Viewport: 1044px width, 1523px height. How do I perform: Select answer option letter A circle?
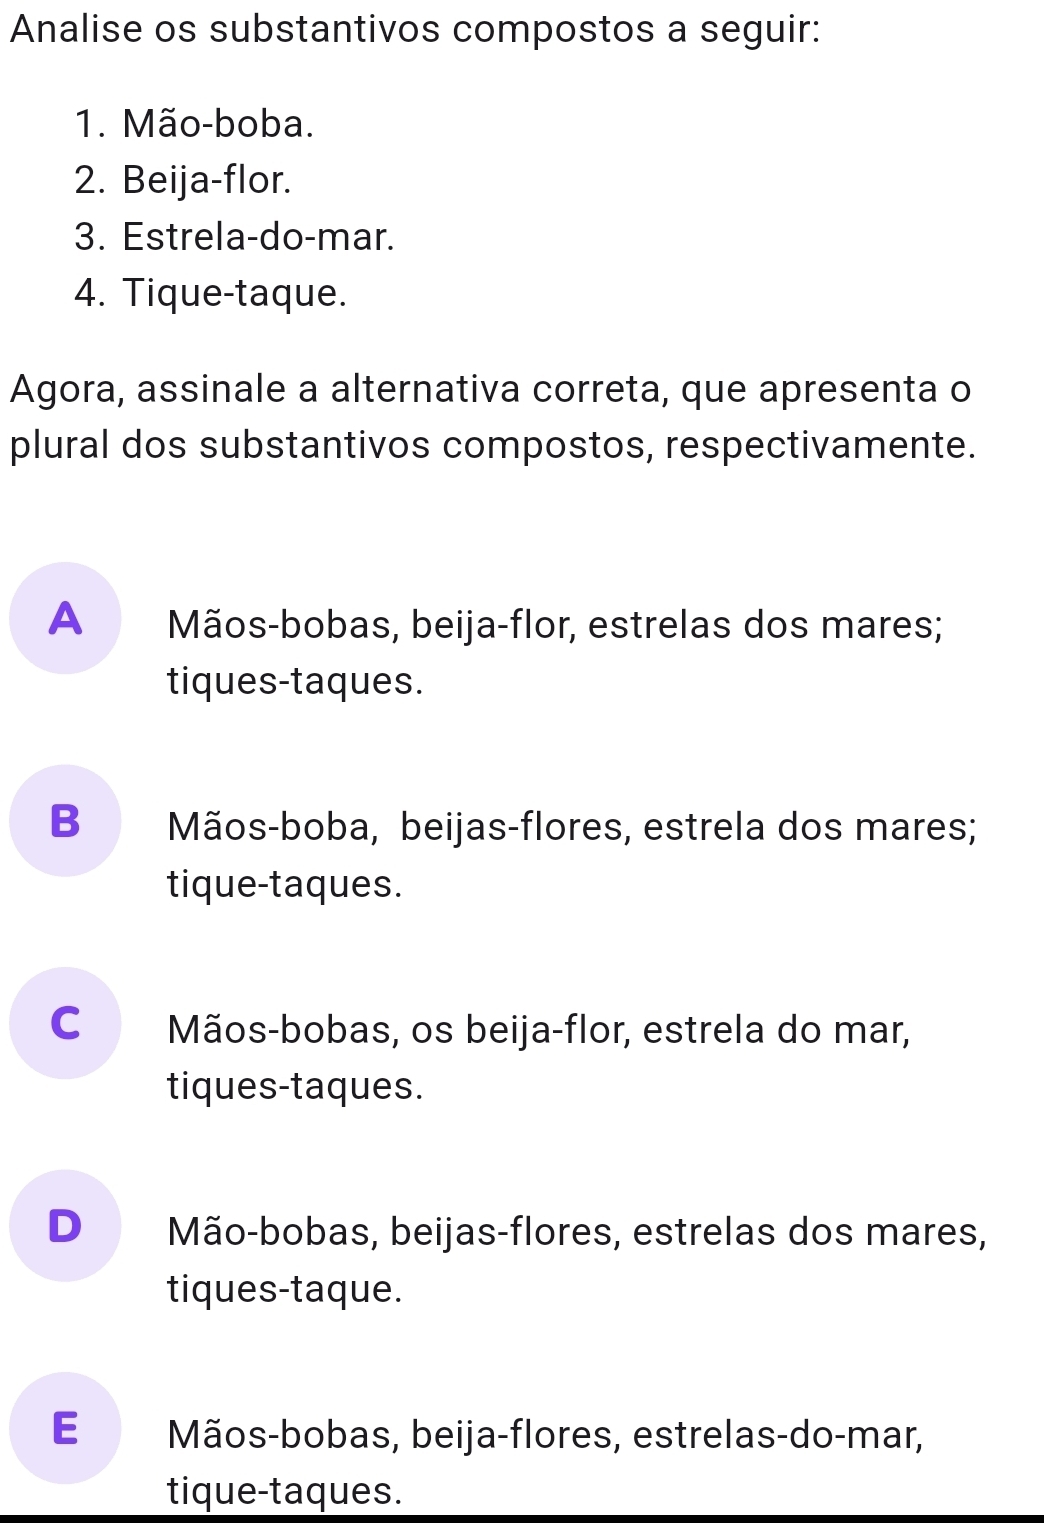coord(65,618)
